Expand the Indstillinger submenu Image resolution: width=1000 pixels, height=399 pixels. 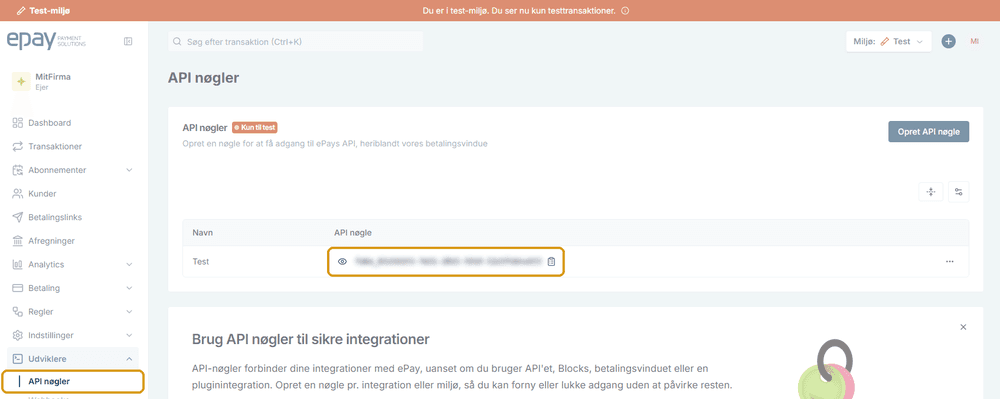(x=129, y=335)
